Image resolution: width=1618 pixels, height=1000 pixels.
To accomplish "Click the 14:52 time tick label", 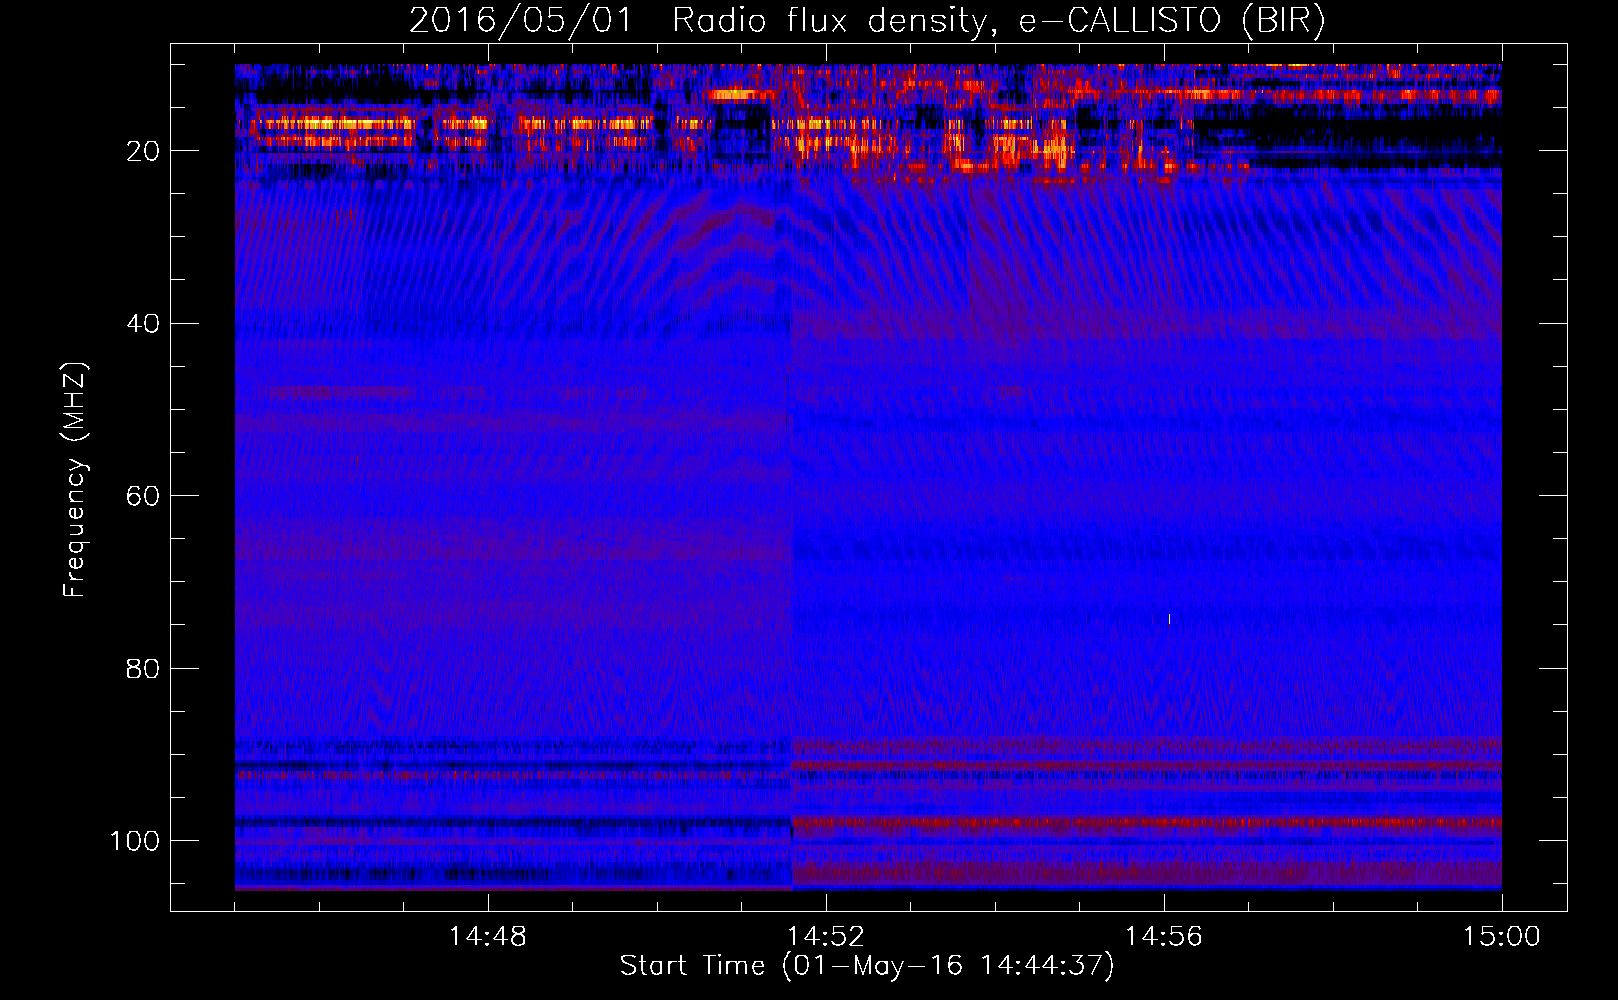I will (826, 936).
